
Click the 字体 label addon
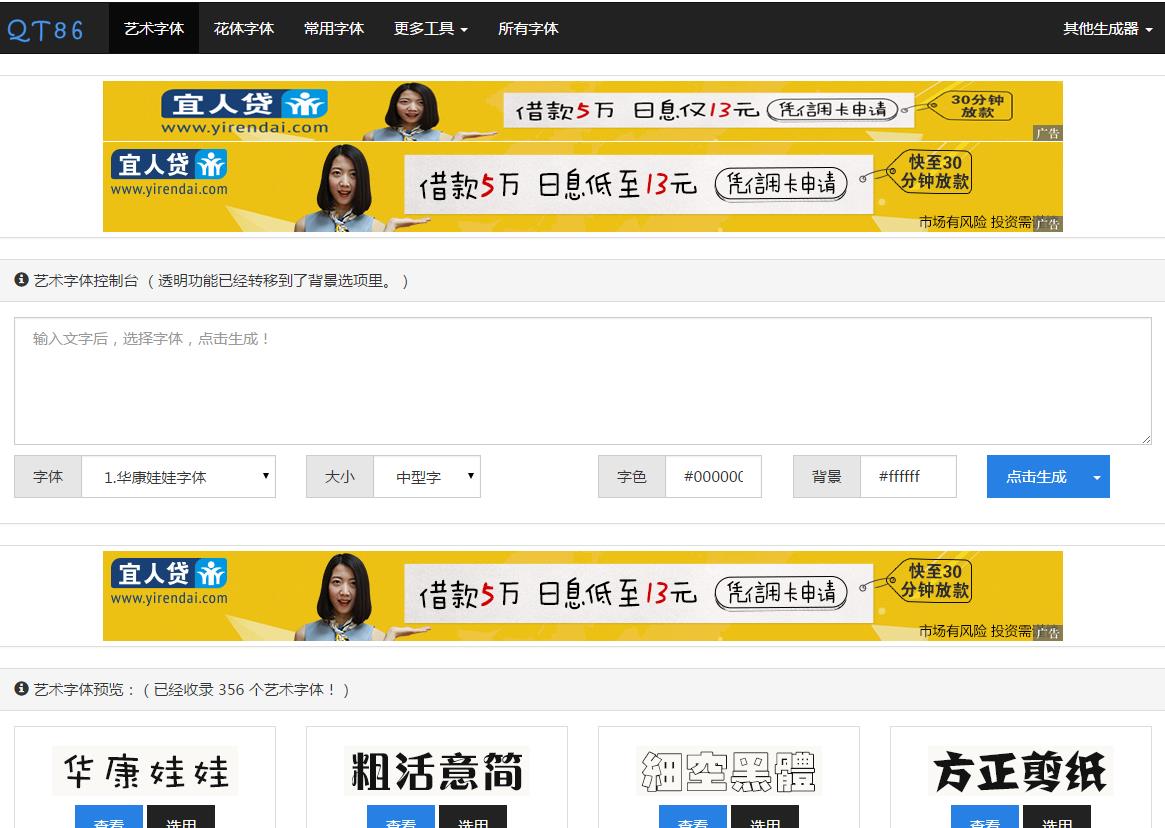point(48,476)
